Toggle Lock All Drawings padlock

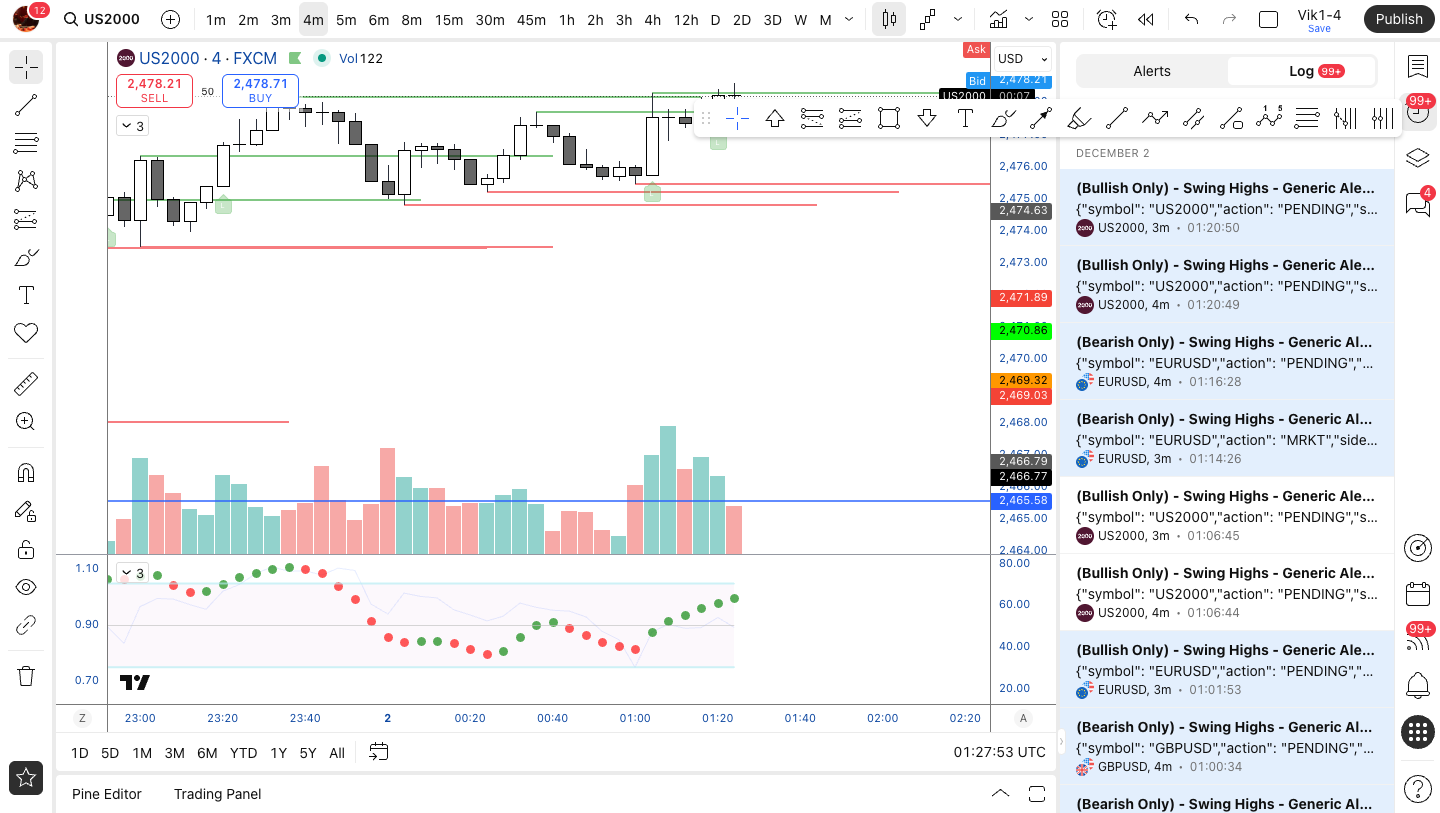[26, 549]
